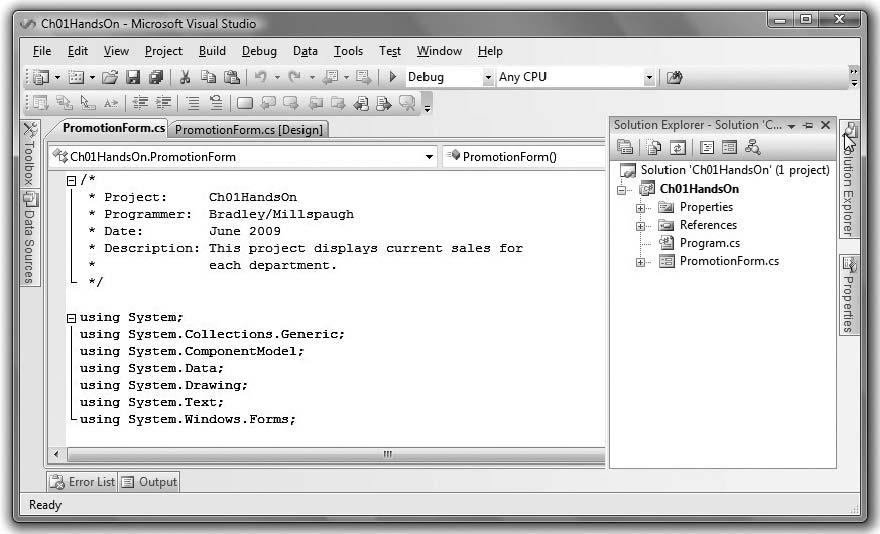Click the Decrease Indent icon
Screen dimensions: 880x534
[x=140, y=103]
